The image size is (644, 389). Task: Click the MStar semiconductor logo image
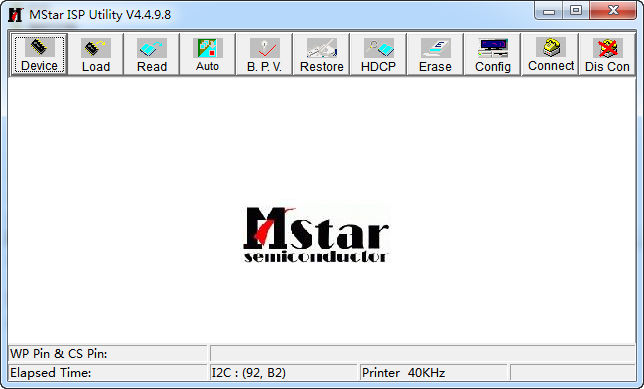(315, 235)
